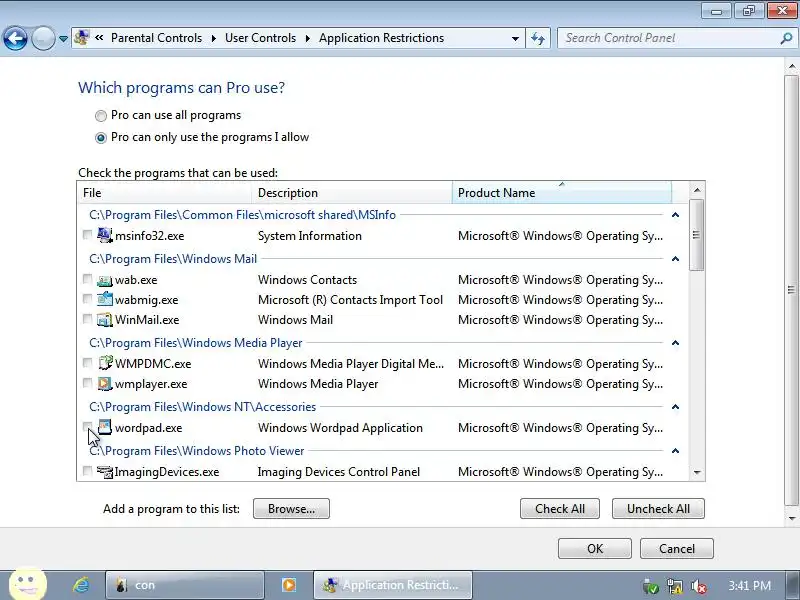This screenshot has width=800, height=600.
Task: Click the overlapping-arrows breadcrumb overflow chevron
Action: 99,38
